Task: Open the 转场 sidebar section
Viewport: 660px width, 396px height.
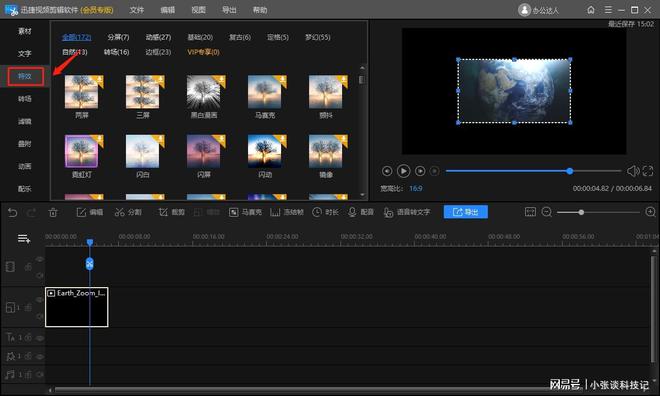Action: [x=24, y=98]
